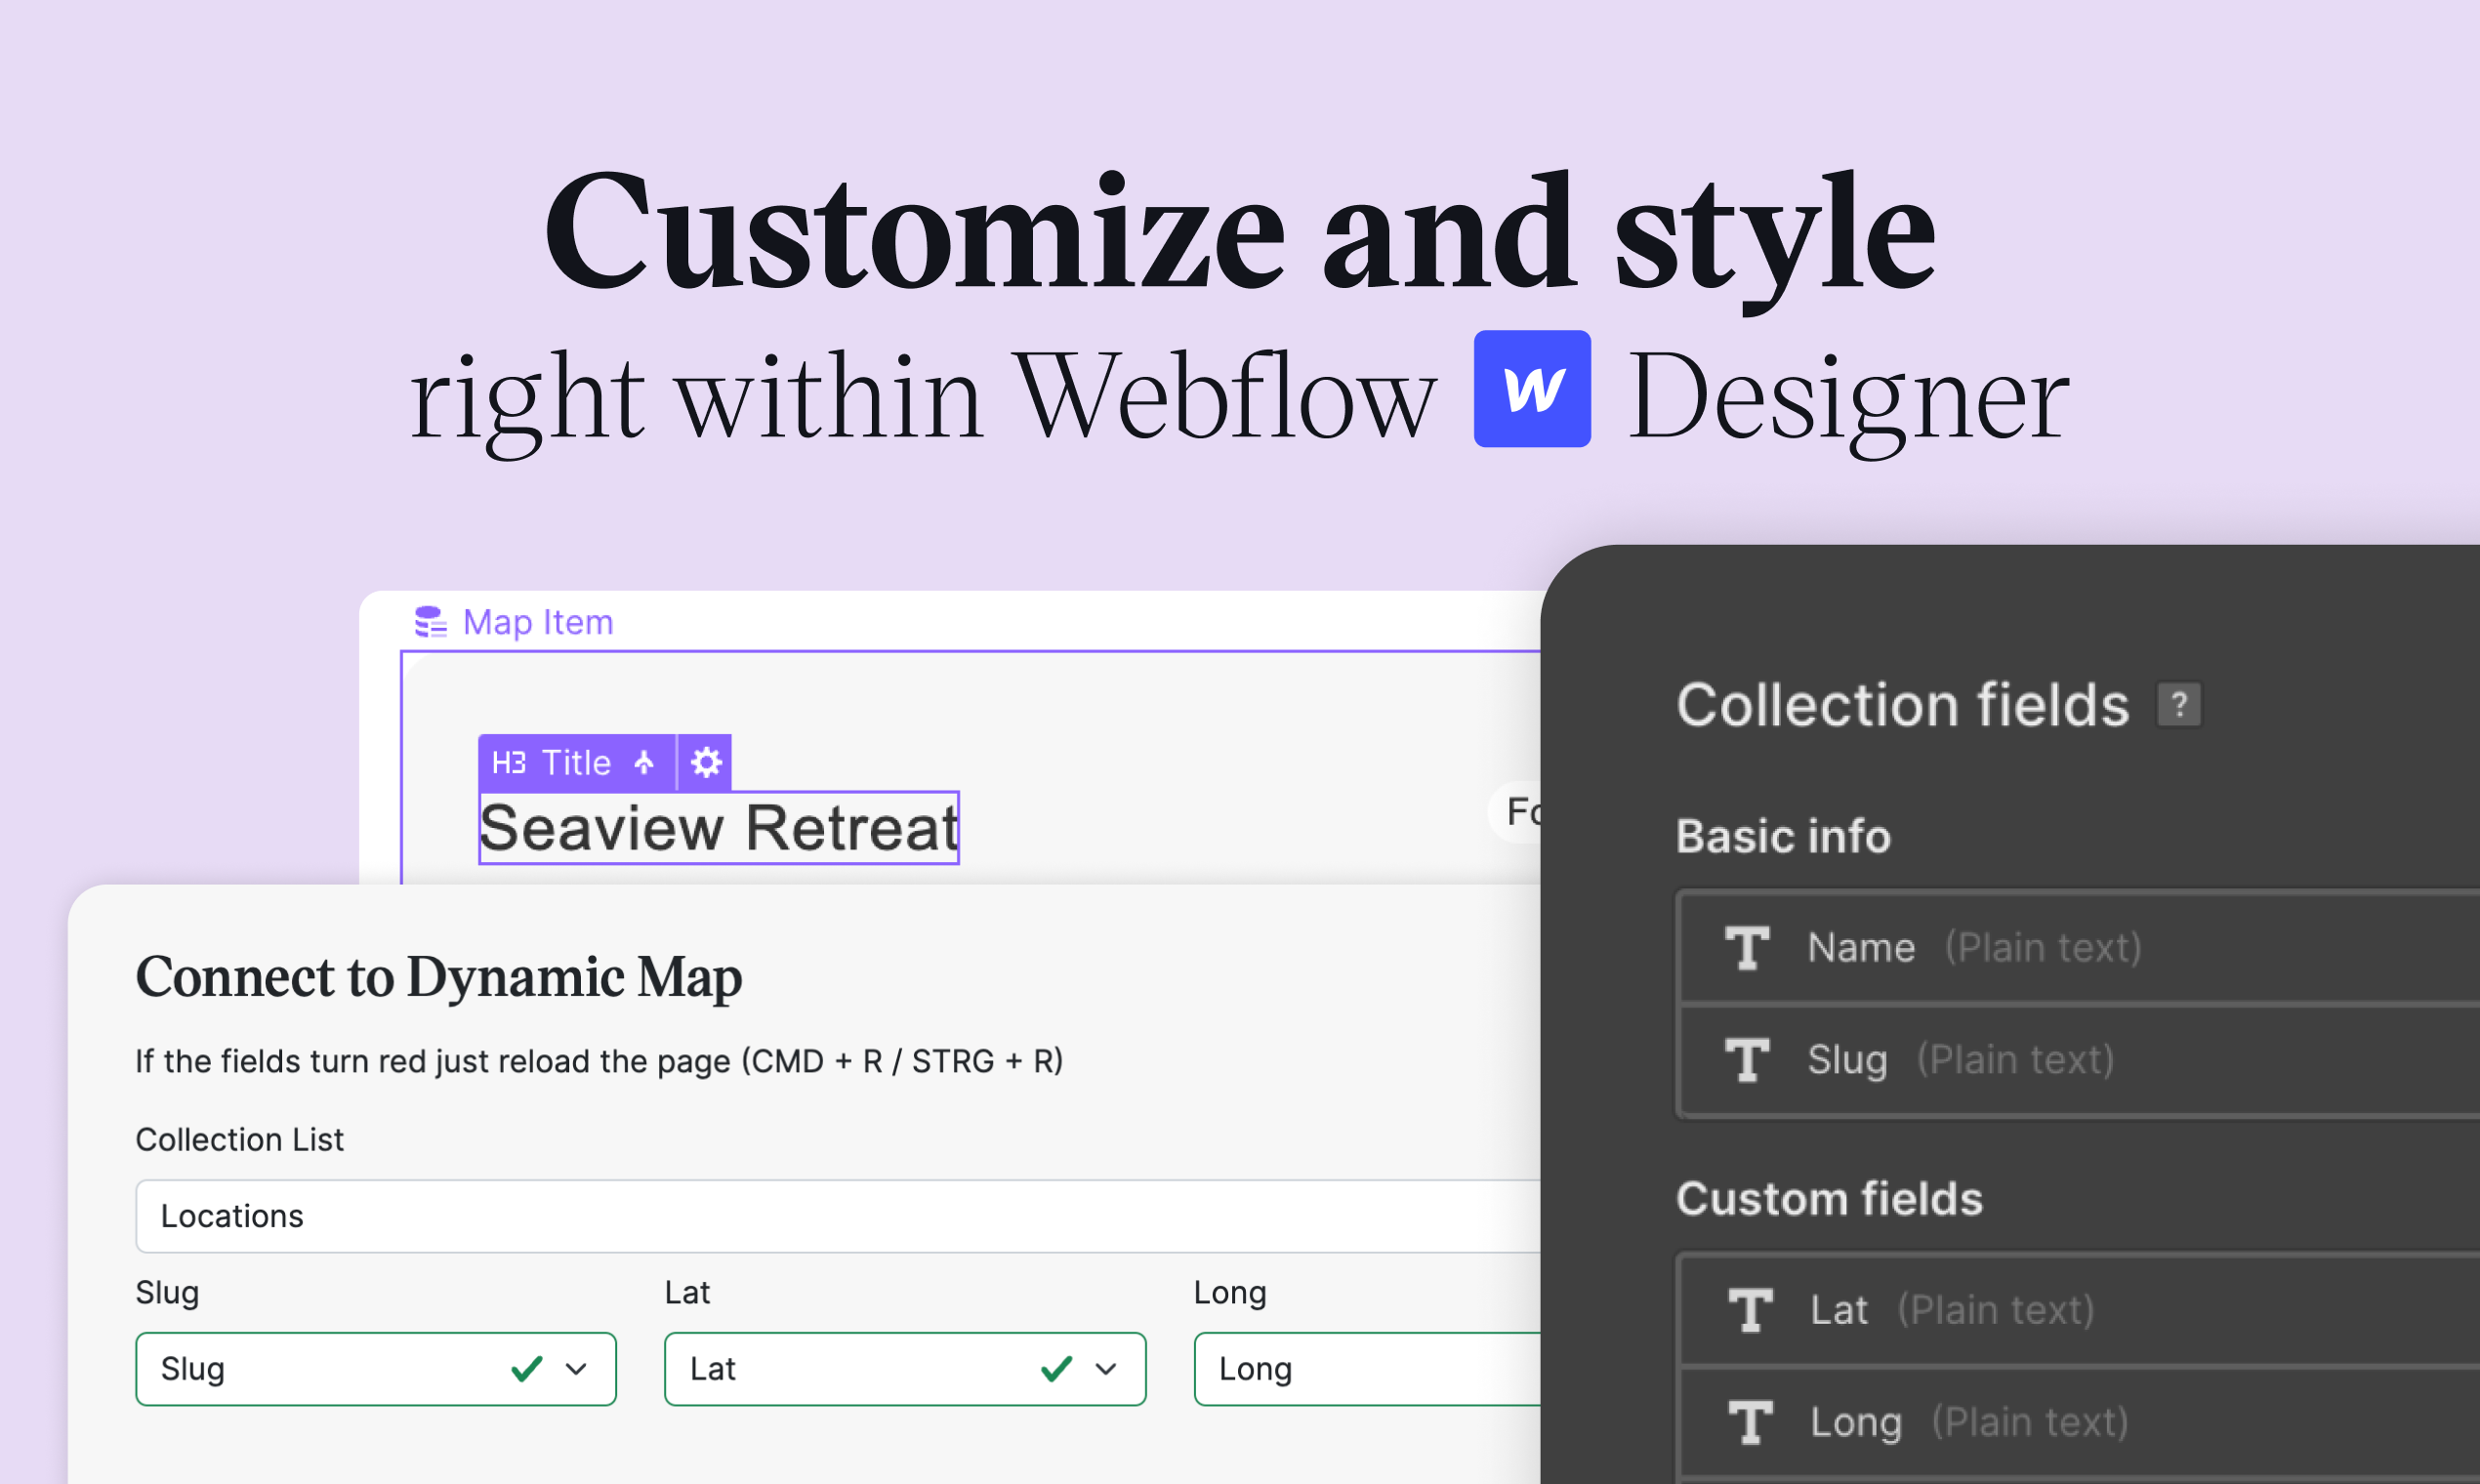Click the Map Item collection list icon
Viewport: 2480px width, 1484px height.
click(430, 621)
